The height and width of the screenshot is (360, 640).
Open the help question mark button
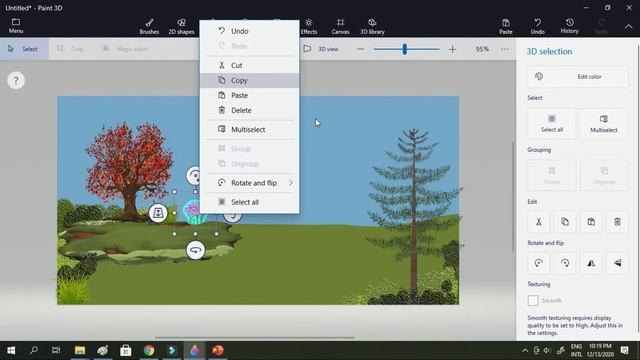pos(16,81)
